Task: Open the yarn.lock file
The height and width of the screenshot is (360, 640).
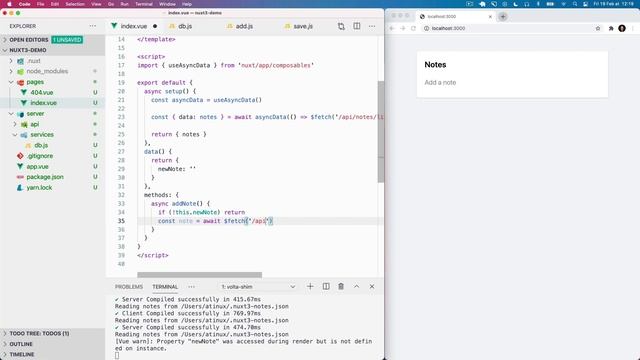Action: point(39,188)
